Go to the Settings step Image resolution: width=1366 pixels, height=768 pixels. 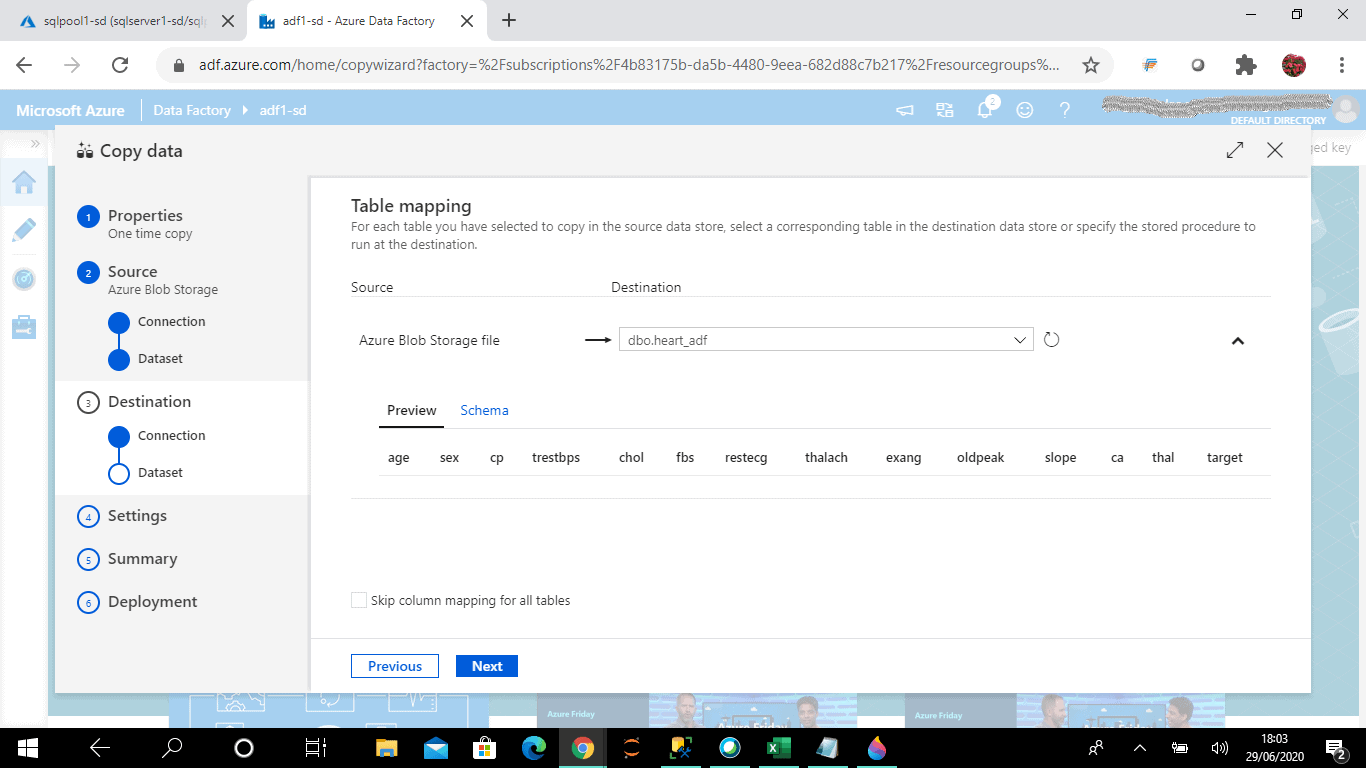coord(137,516)
